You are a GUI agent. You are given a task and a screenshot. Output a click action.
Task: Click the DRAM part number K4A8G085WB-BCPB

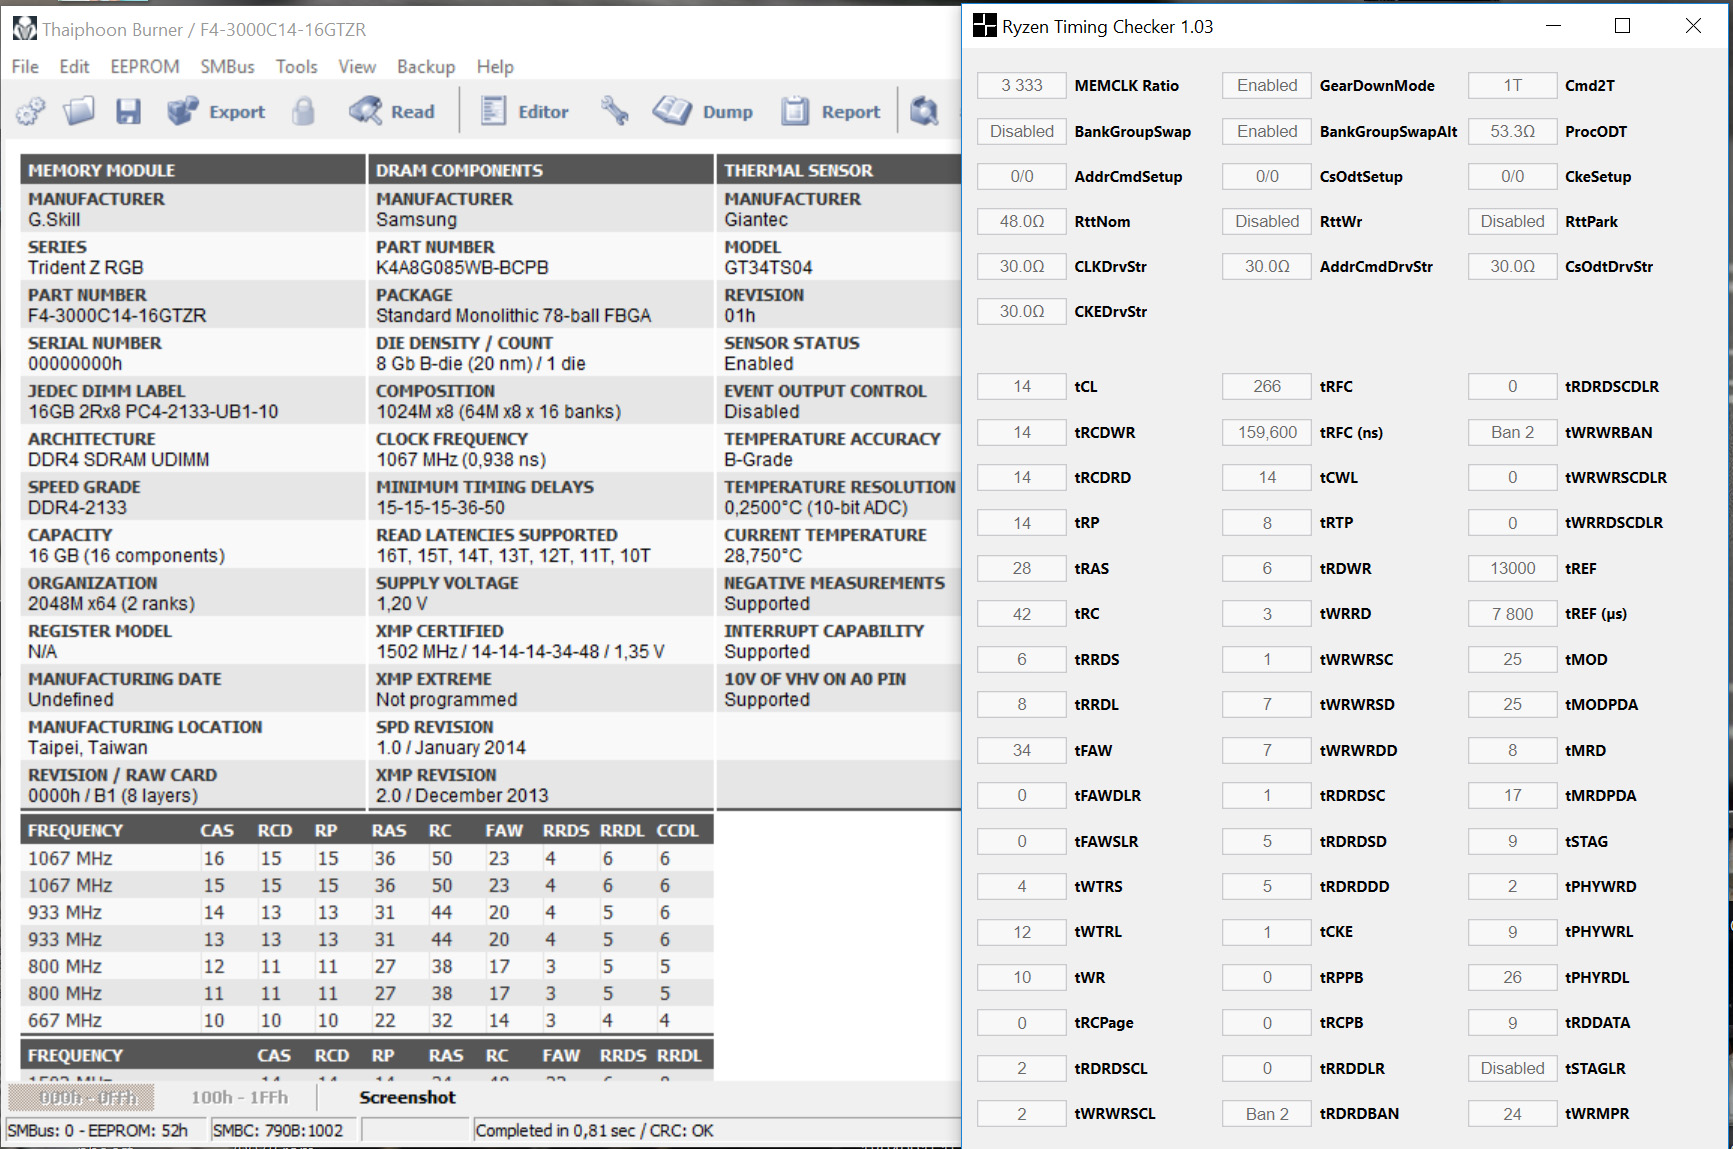point(462,268)
